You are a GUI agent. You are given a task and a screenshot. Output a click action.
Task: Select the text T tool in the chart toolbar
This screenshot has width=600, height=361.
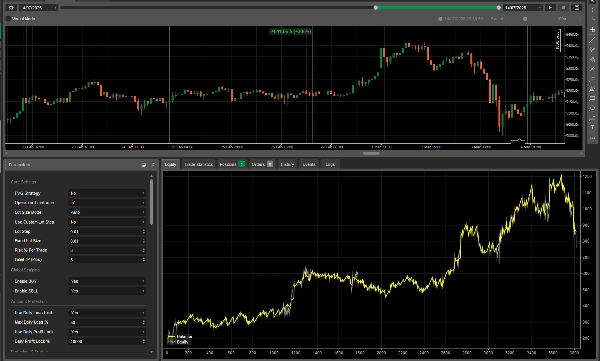(592, 127)
